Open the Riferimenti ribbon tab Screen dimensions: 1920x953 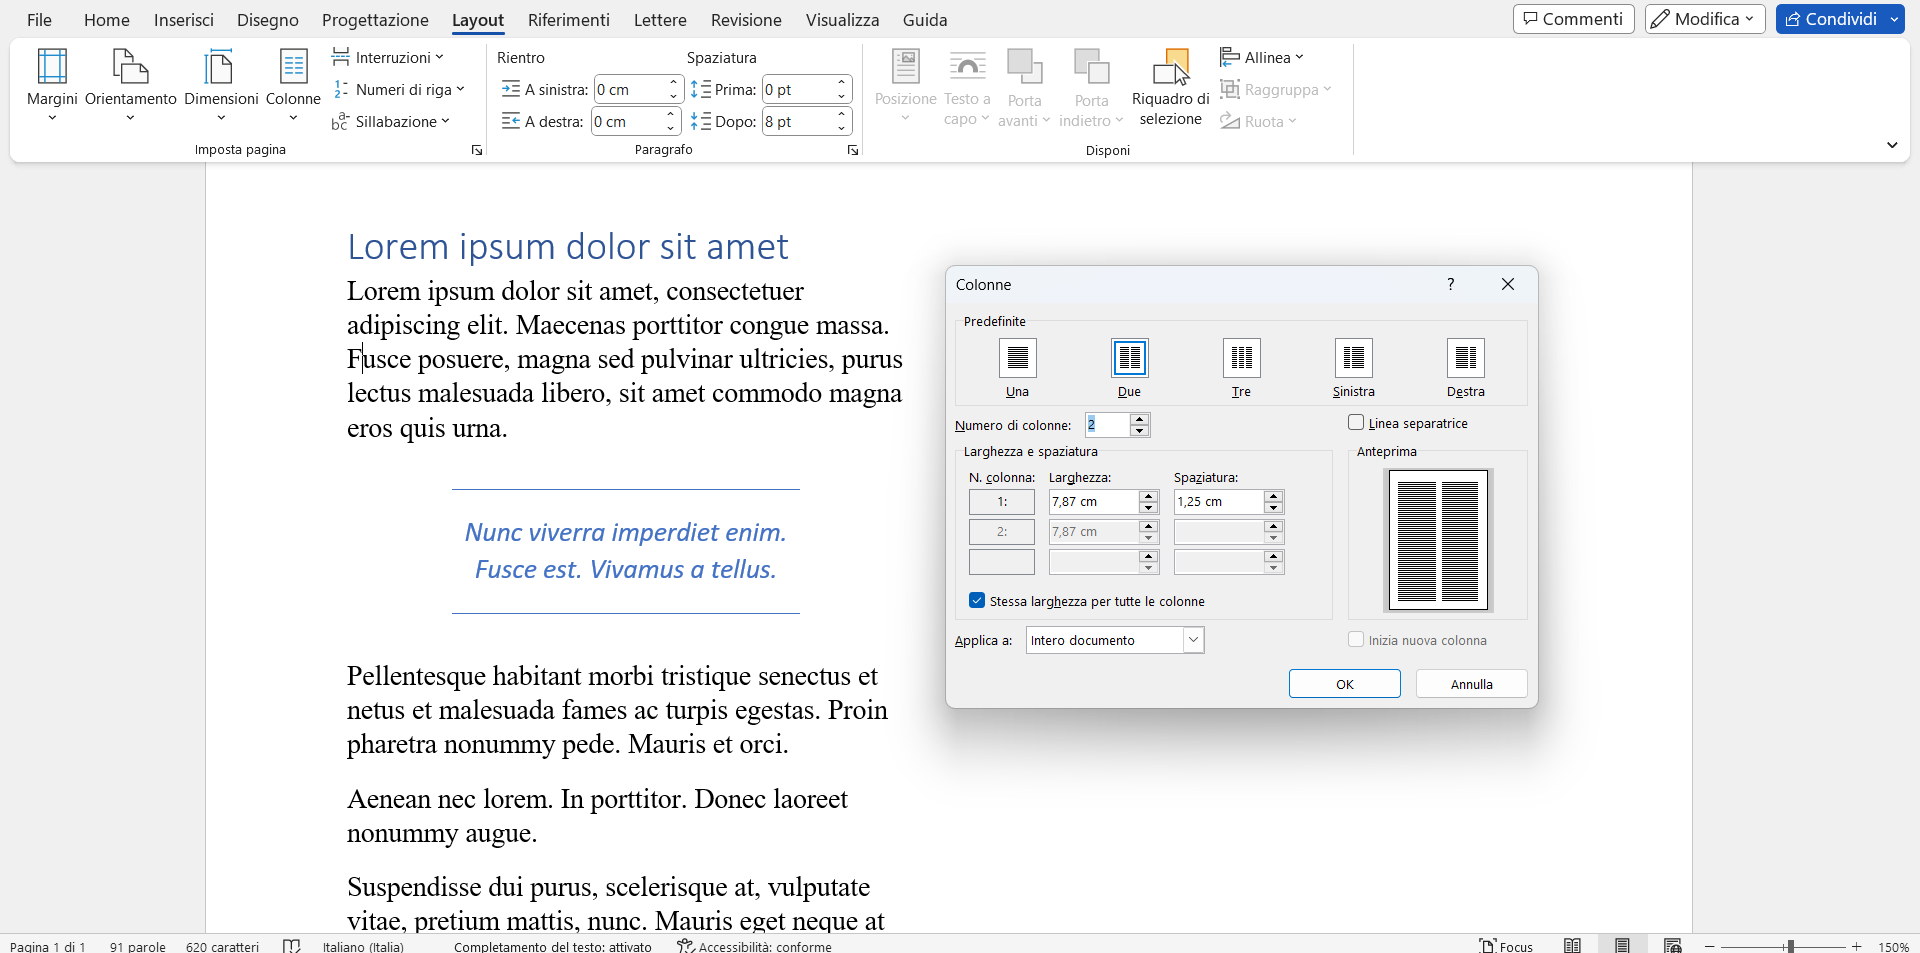pos(568,20)
